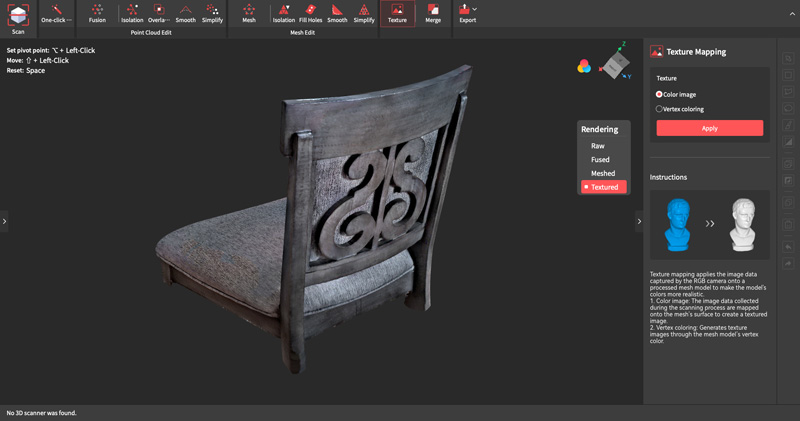Collapse the Texture Mapping panel
Viewport: 800px width, 421px height.
click(639, 221)
